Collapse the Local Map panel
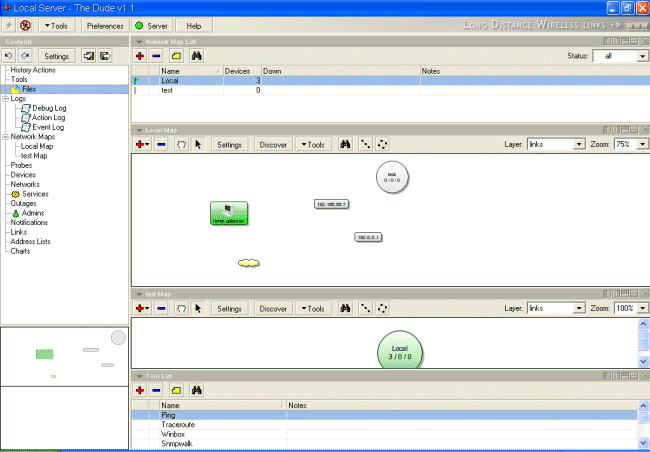Viewport: 650px width, 452px height. point(139,130)
